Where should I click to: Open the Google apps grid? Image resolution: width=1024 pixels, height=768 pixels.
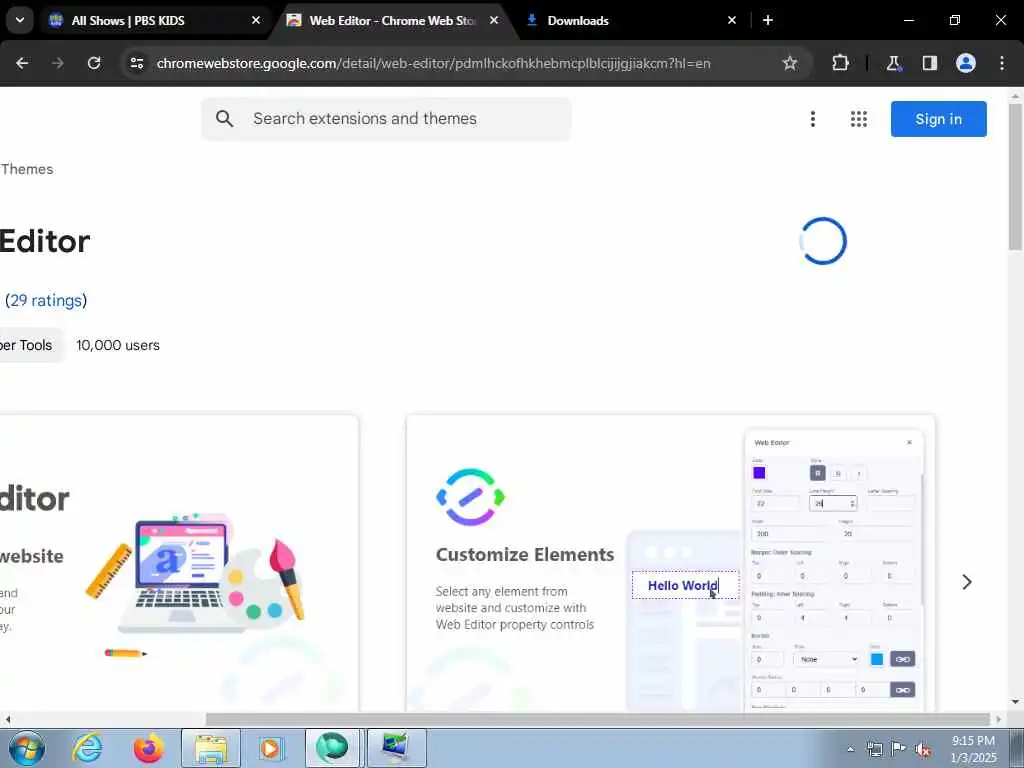[x=859, y=119]
